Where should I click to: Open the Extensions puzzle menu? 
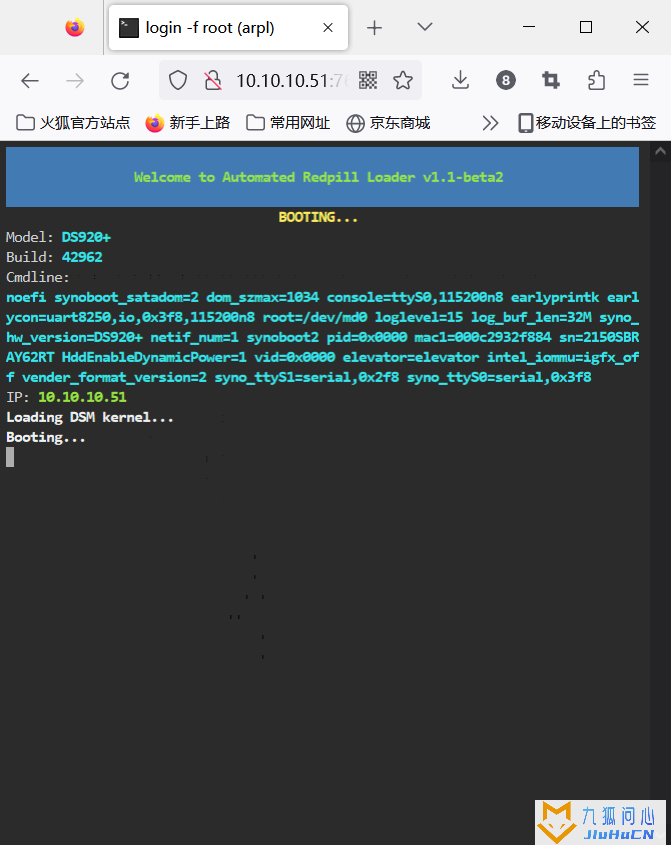click(596, 80)
